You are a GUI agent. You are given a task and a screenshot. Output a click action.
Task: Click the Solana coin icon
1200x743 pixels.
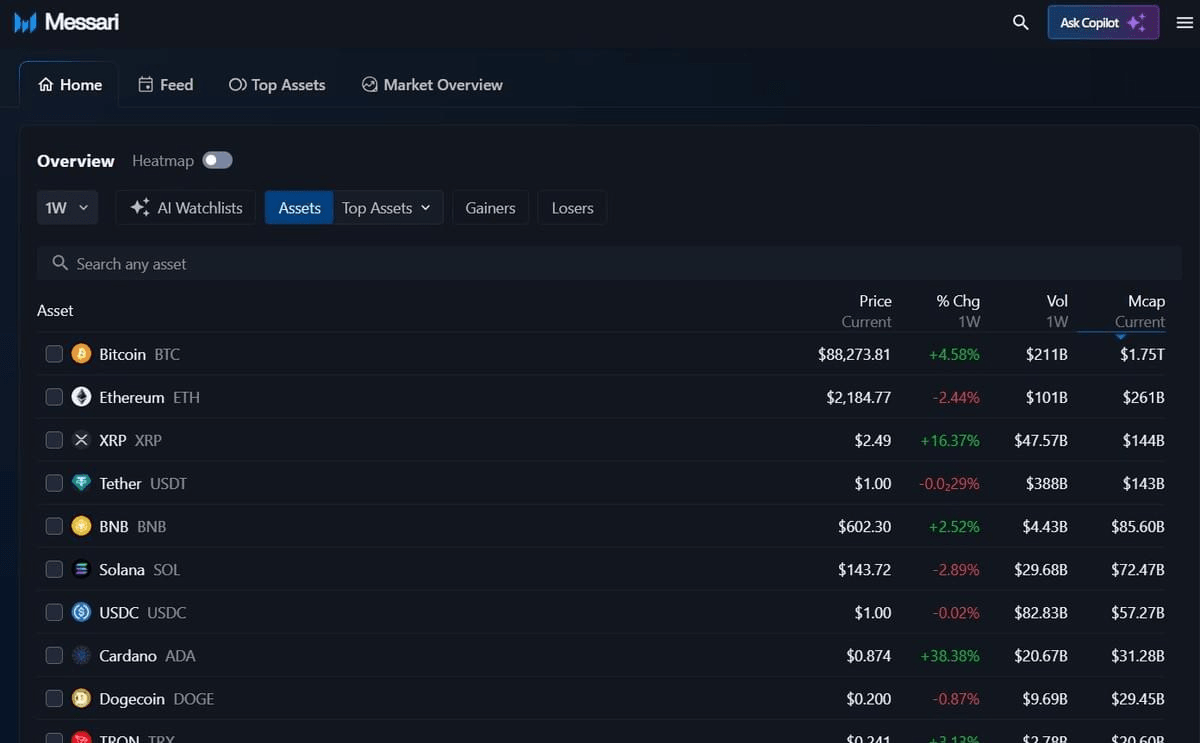[81, 569]
